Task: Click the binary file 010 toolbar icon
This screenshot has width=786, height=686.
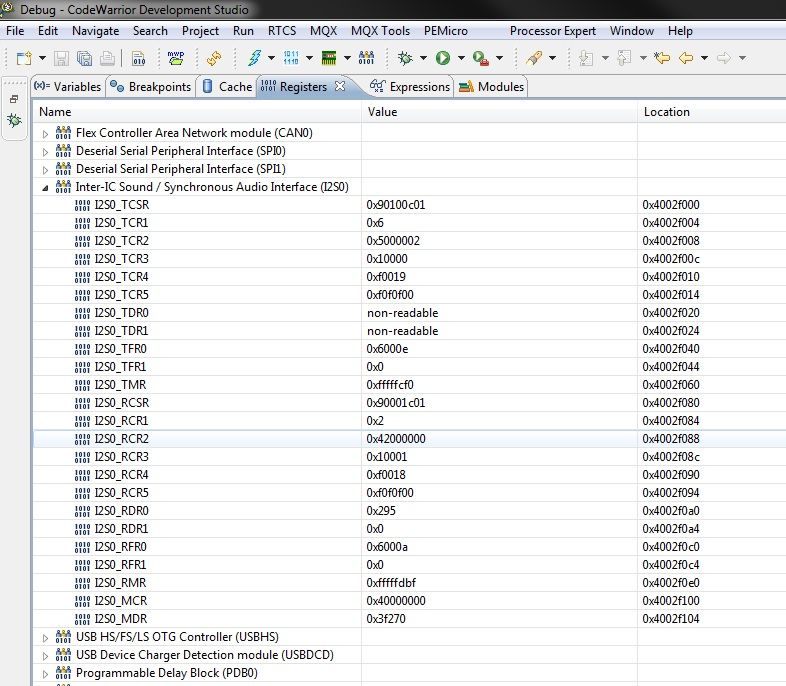Action: [138, 58]
